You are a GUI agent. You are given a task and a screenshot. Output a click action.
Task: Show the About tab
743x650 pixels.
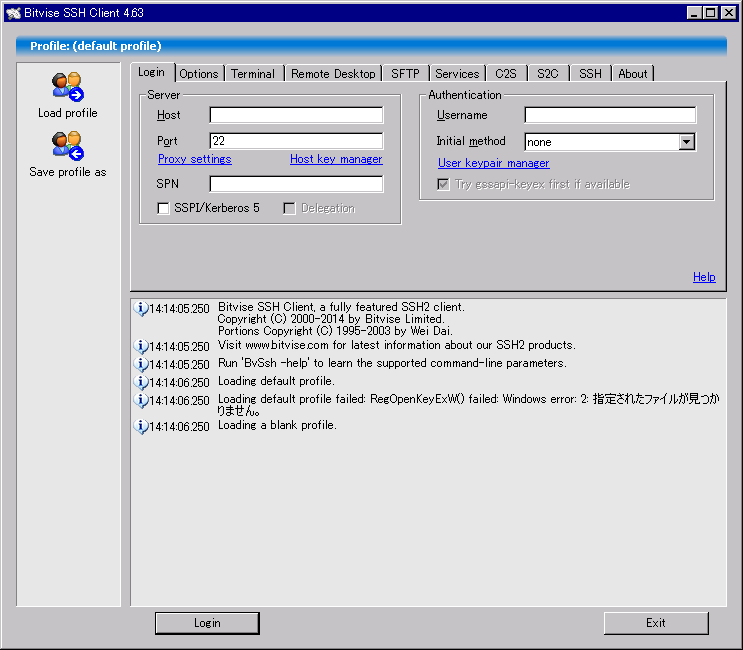point(633,74)
